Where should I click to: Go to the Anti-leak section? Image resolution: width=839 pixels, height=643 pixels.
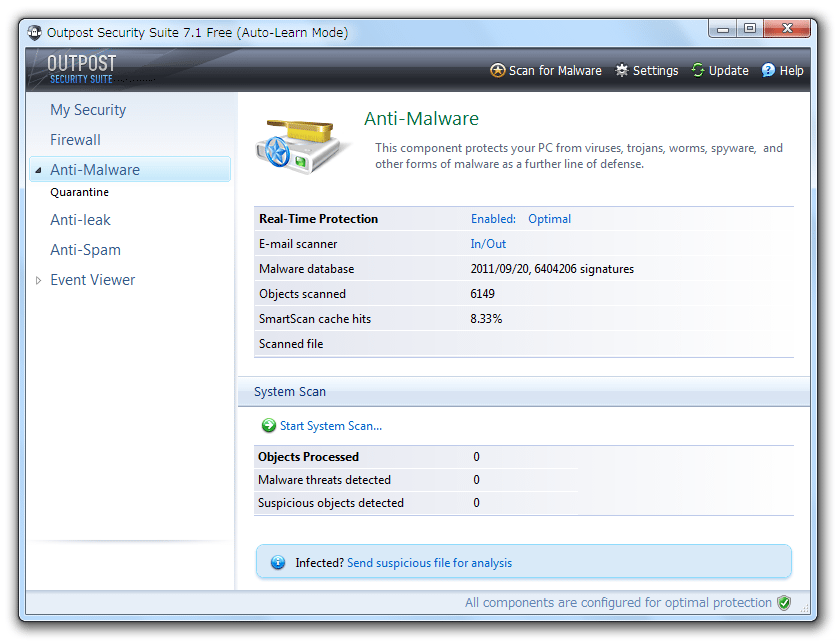coord(80,220)
